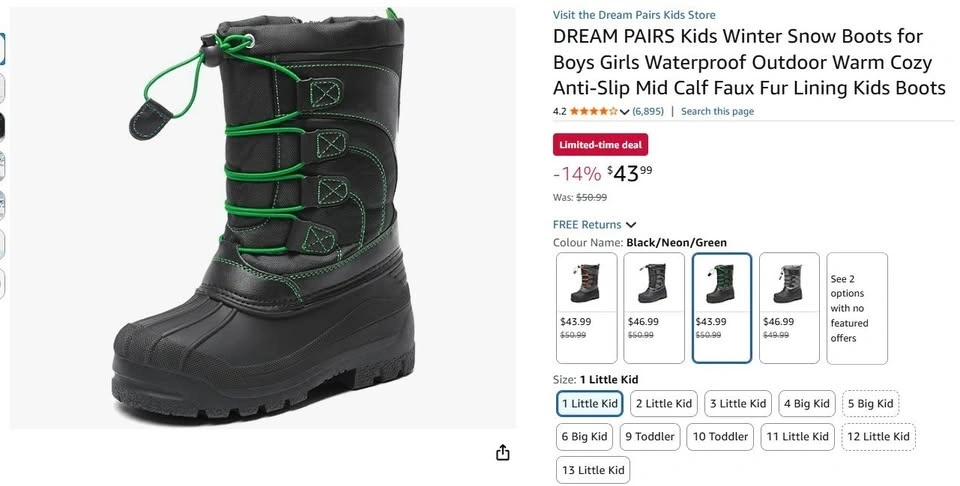Open the 6,895 ratings link
The image size is (960, 486).
click(x=649, y=111)
